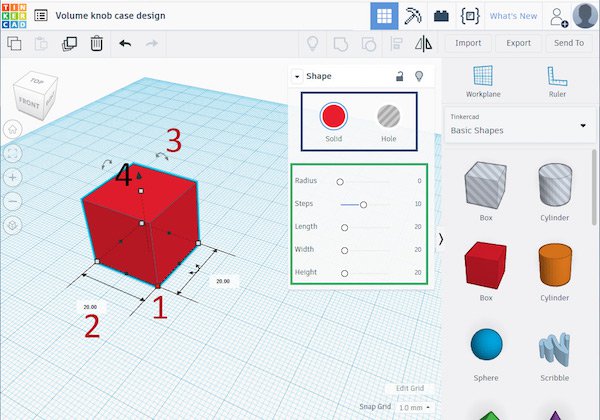
Task: Click the Export button
Action: (x=518, y=43)
